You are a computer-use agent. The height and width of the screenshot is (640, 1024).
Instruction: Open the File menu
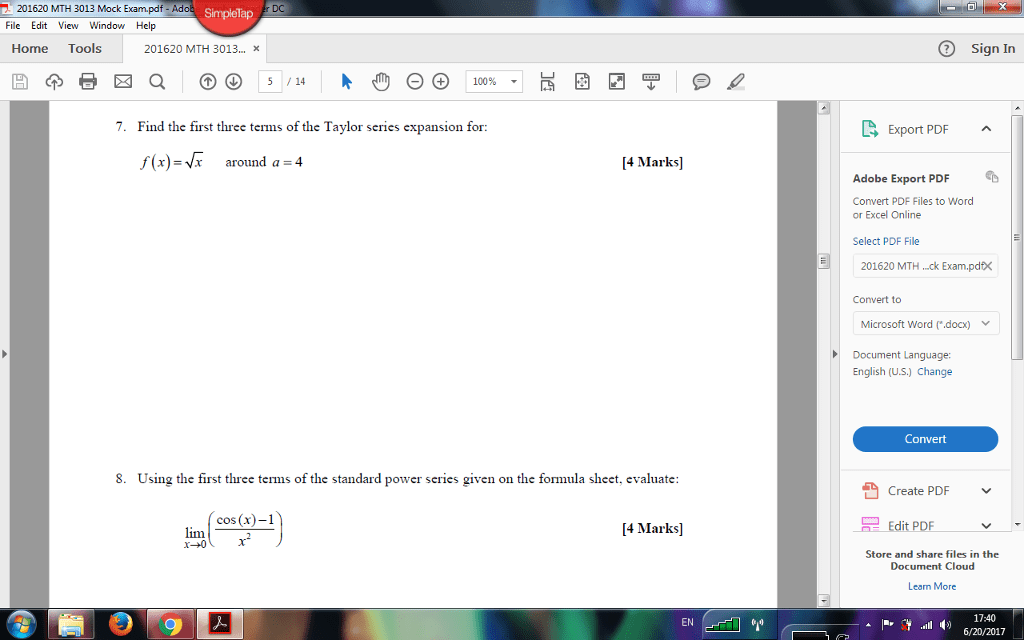click(x=12, y=25)
